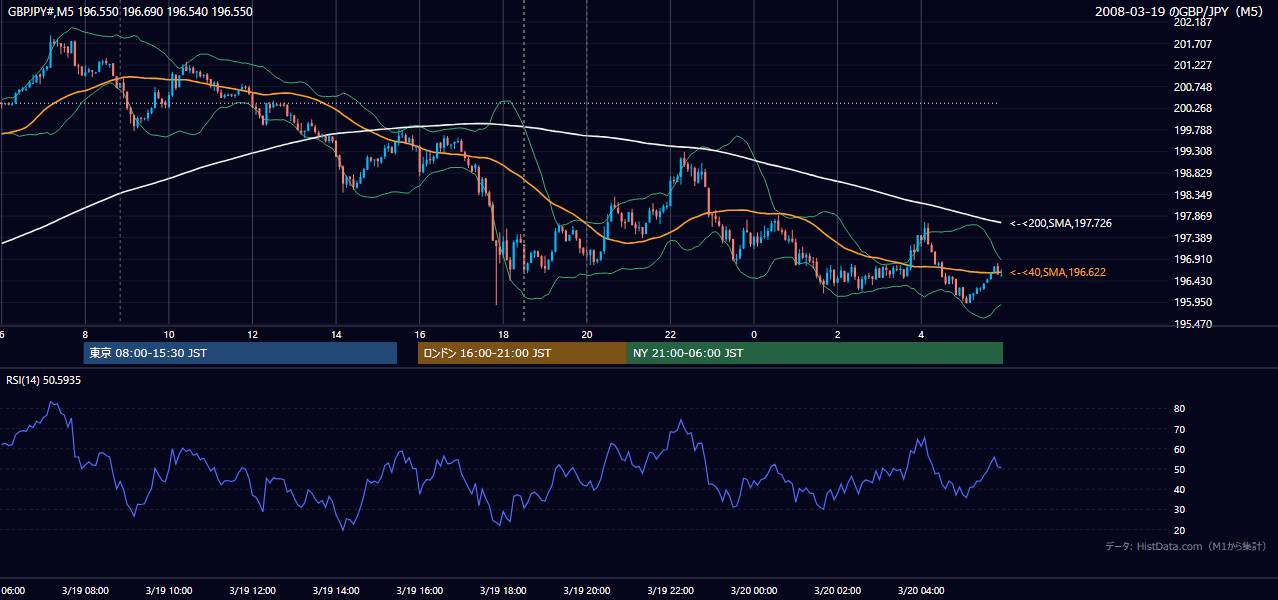Click the 3/19 14:00 date label
The width and height of the screenshot is (1278, 600).
pyautogui.click(x=335, y=591)
